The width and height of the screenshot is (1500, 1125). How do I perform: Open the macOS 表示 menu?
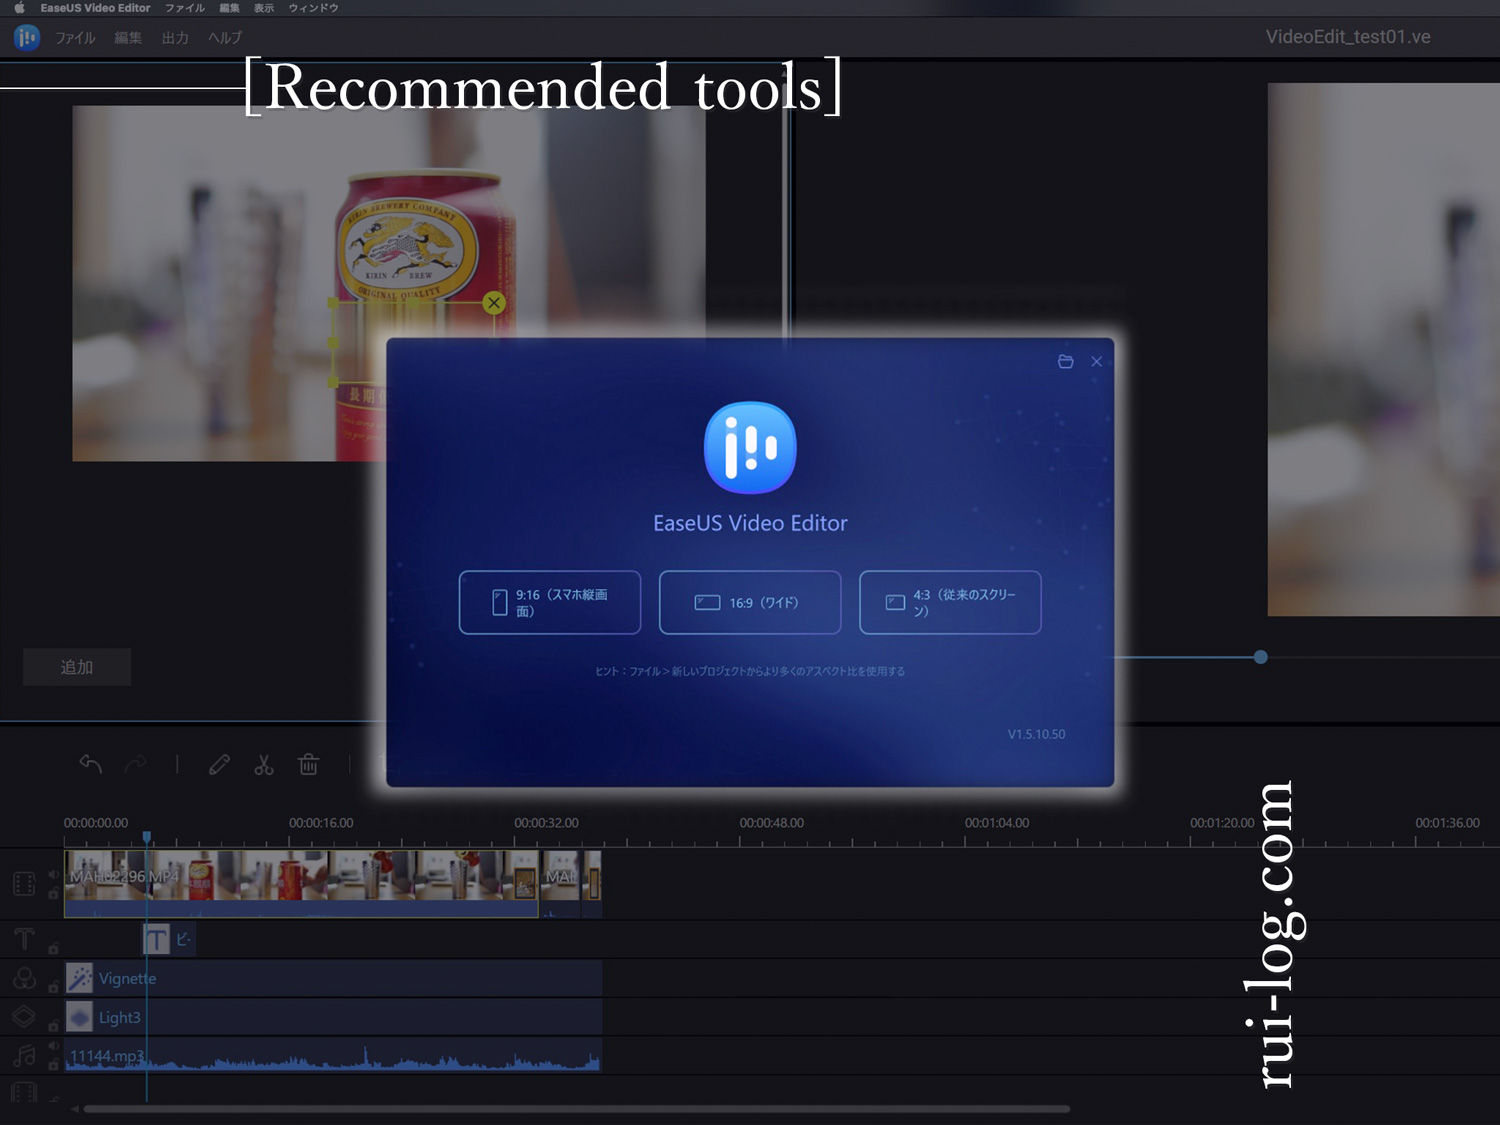264,8
